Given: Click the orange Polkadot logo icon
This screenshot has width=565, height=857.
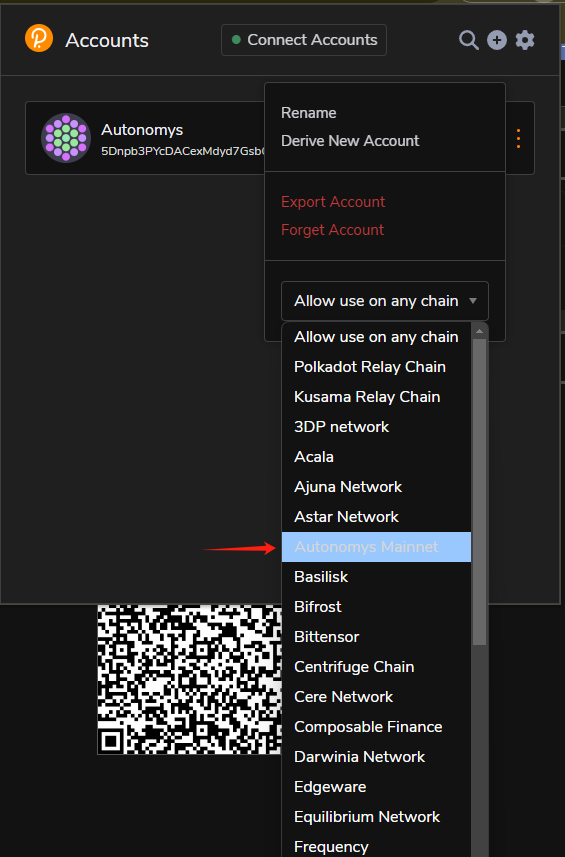Looking at the screenshot, I should pyautogui.click(x=39, y=38).
